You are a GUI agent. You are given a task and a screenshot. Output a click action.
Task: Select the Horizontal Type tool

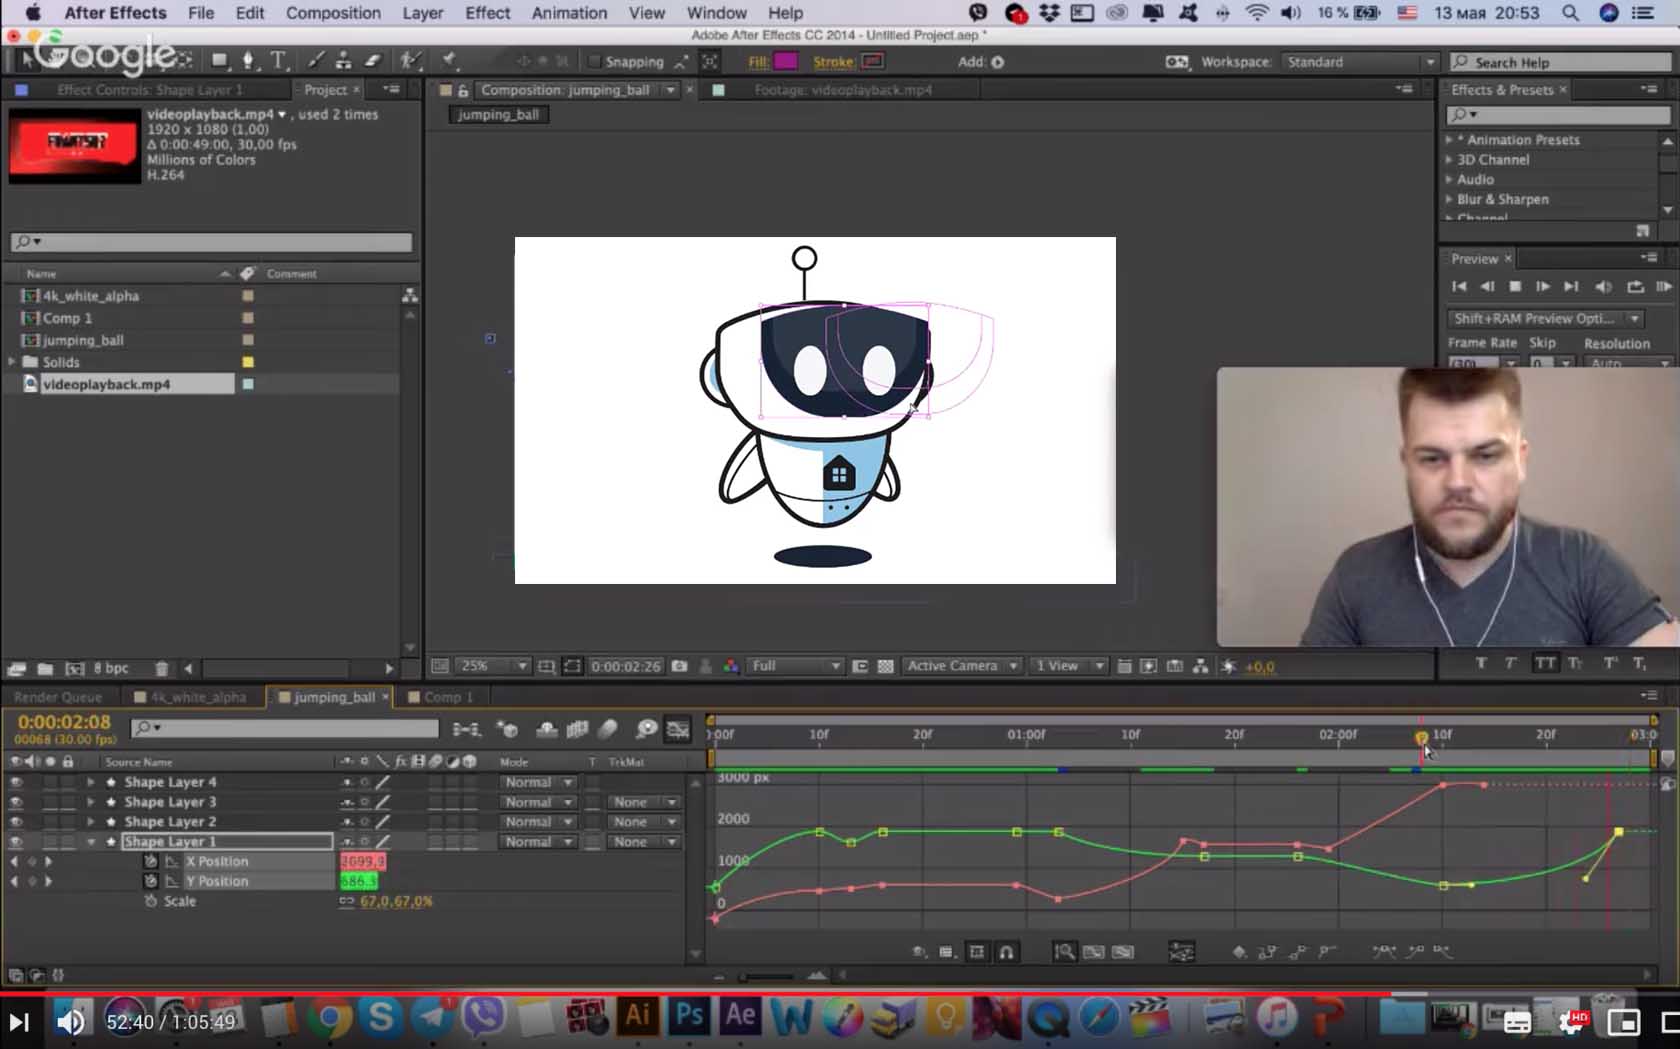click(x=279, y=61)
